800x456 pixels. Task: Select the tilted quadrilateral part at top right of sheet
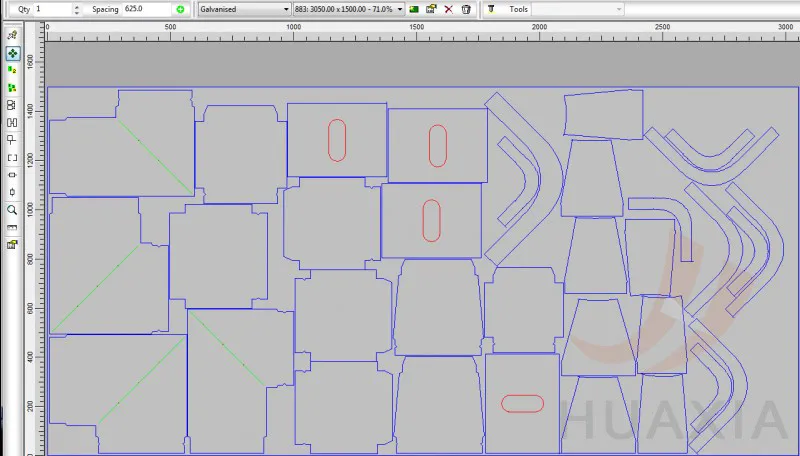tap(603, 114)
